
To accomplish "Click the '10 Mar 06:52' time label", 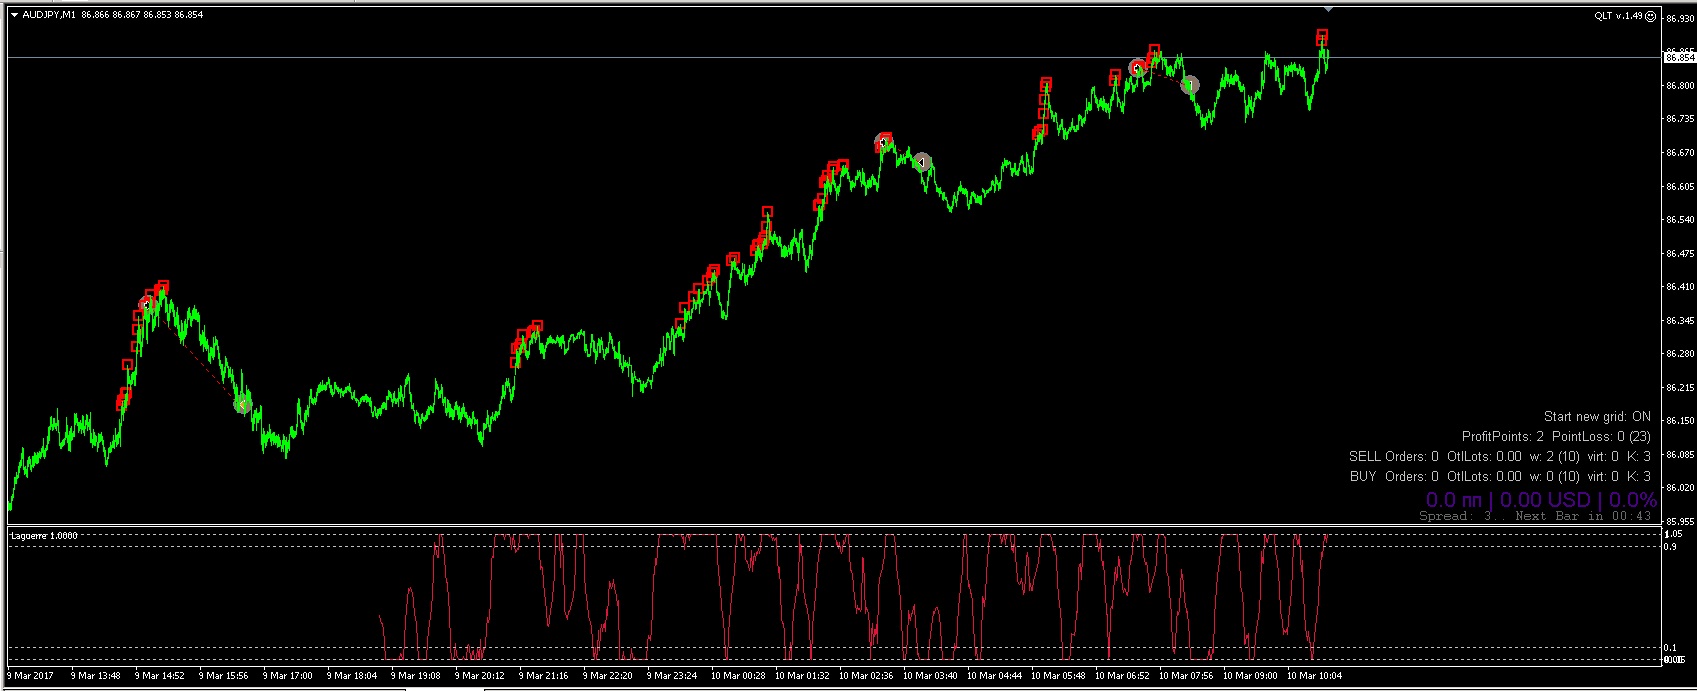I will (x=1121, y=676).
